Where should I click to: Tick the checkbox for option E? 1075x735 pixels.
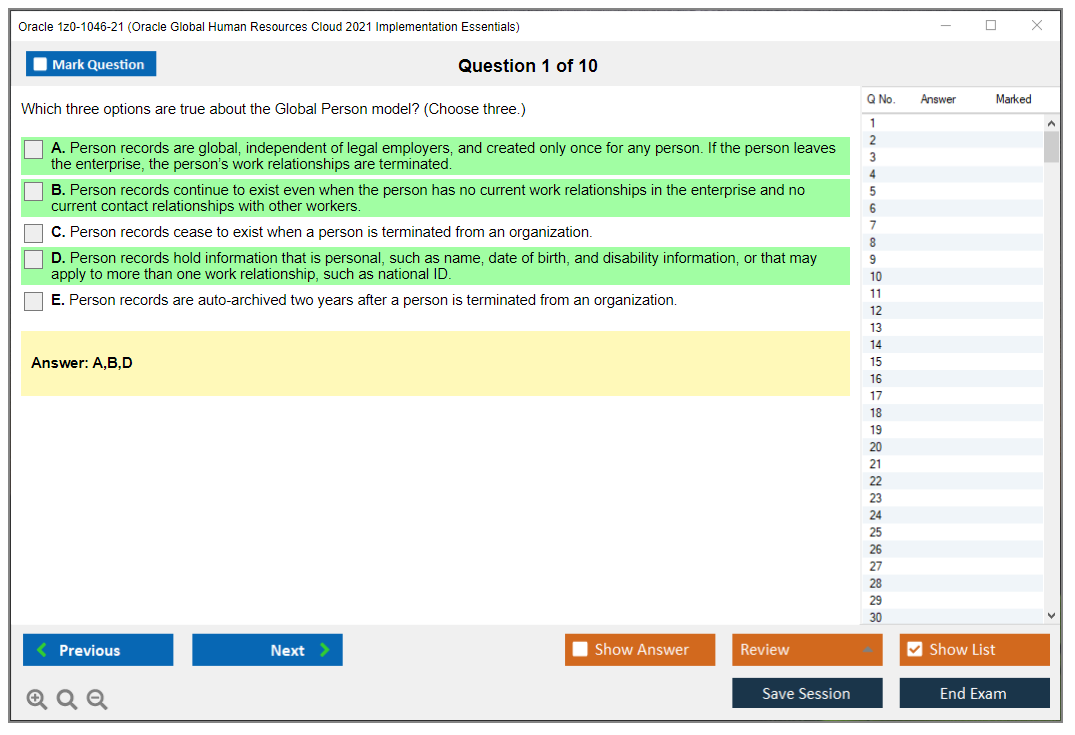coord(34,301)
